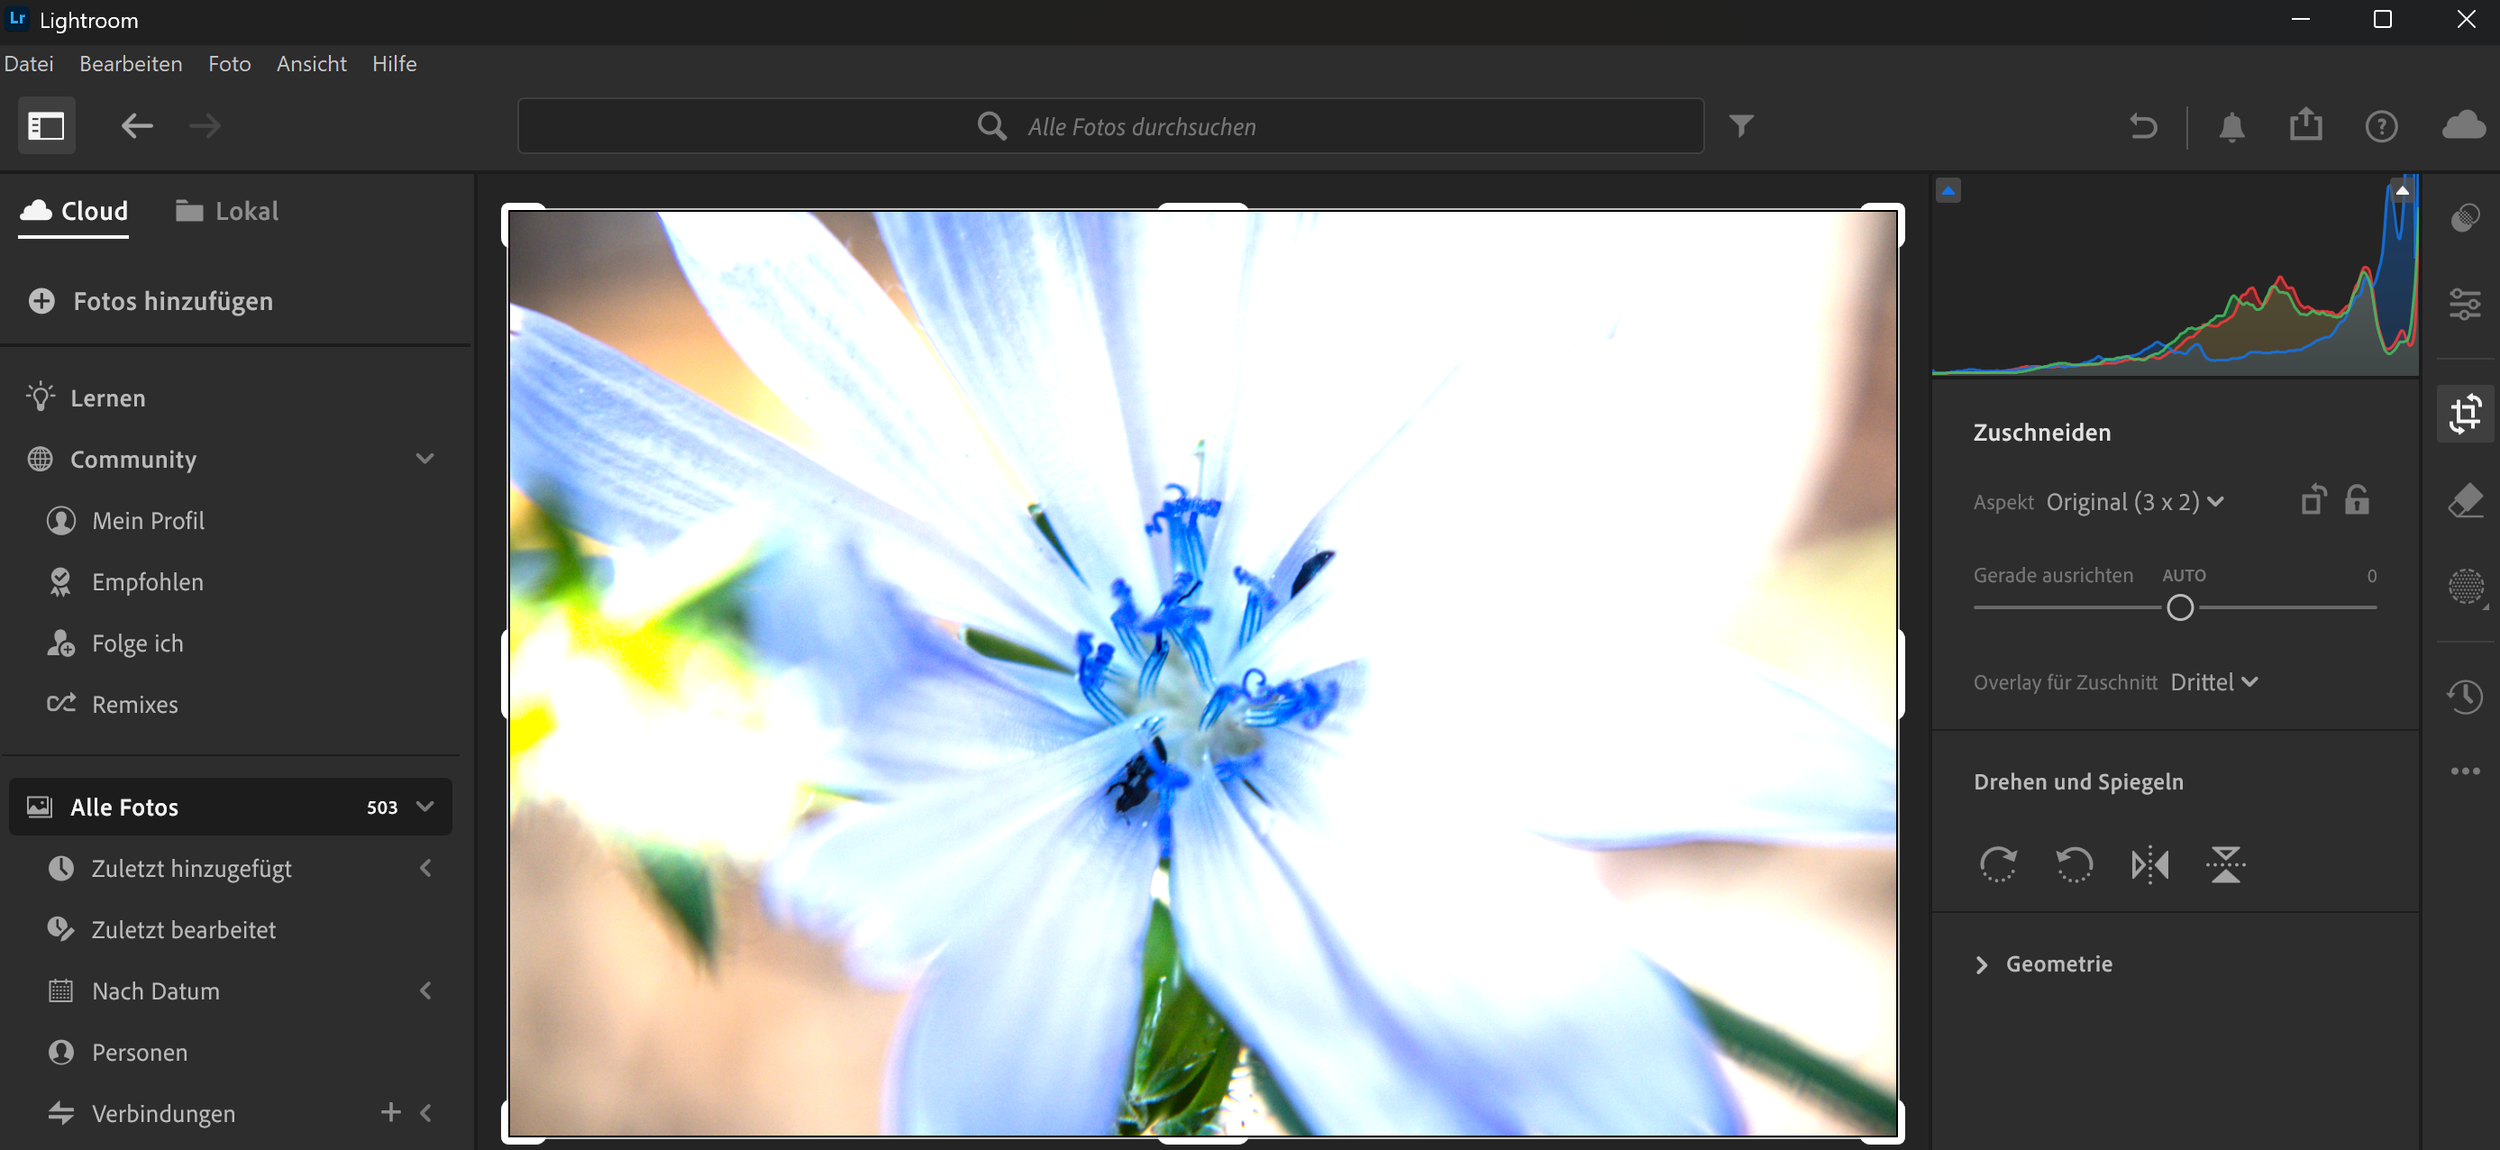
Task: Open version history clock icon
Action: click(x=2465, y=696)
